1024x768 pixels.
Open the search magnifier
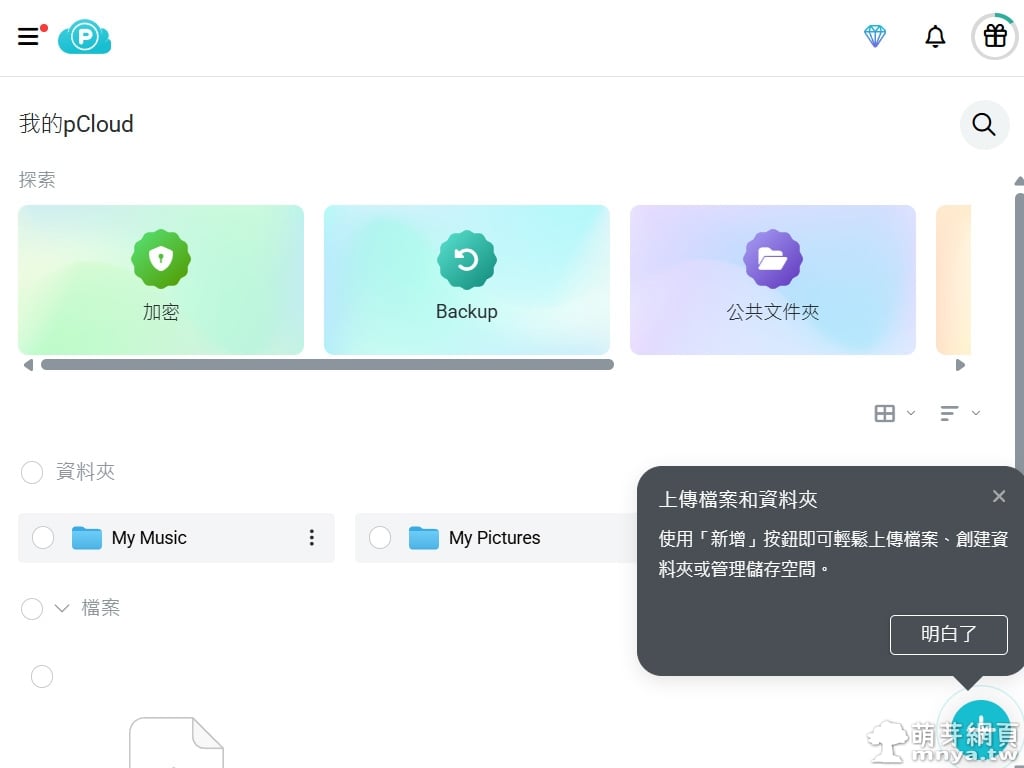pyautogui.click(x=984, y=125)
